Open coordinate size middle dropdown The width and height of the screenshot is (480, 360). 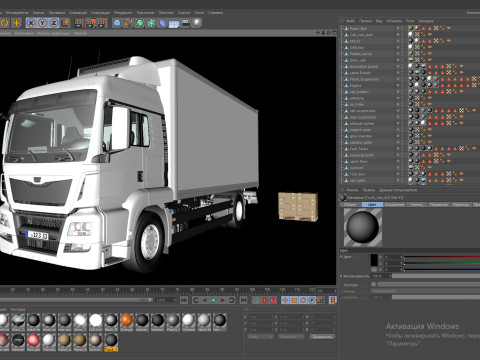[291, 337]
